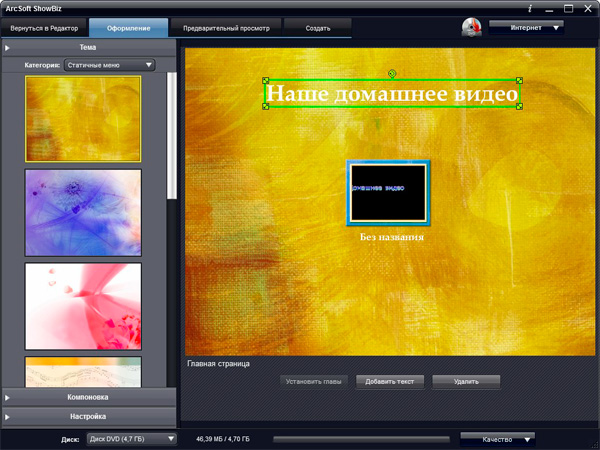Expand the Настройка panel

[x=88, y=416]
